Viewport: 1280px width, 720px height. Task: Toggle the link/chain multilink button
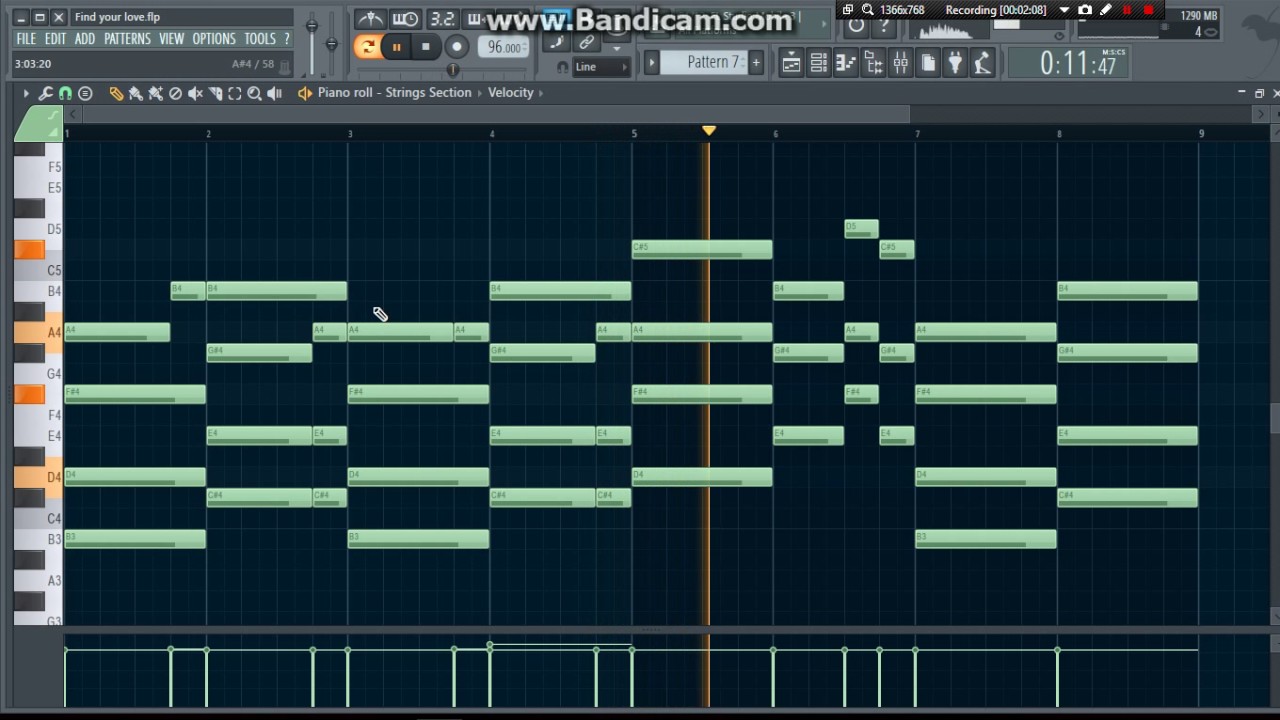point(587,44)
